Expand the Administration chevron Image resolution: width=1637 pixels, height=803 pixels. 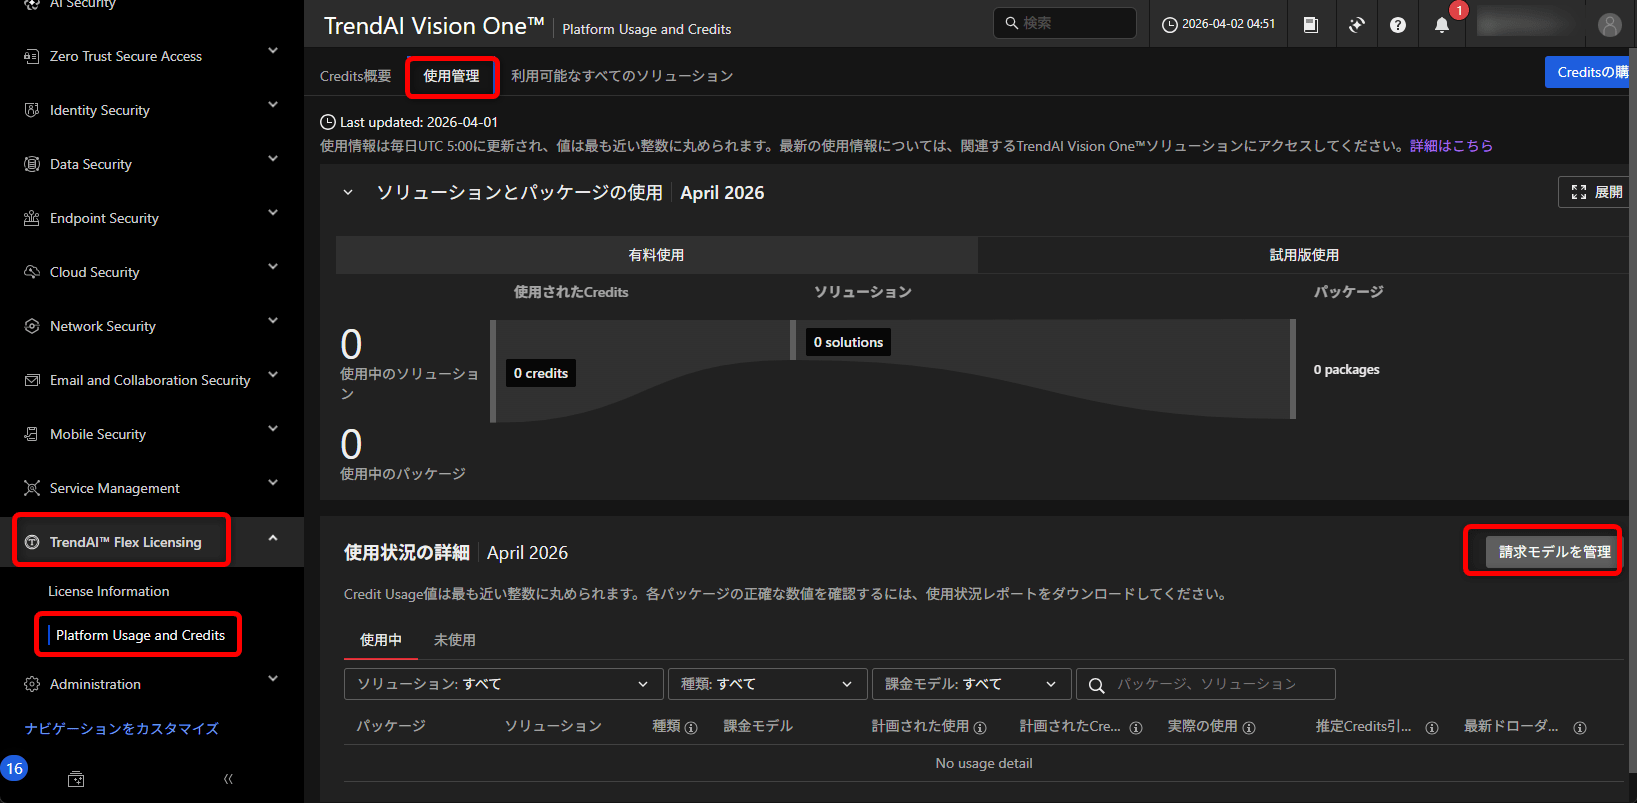coord(273,679)
